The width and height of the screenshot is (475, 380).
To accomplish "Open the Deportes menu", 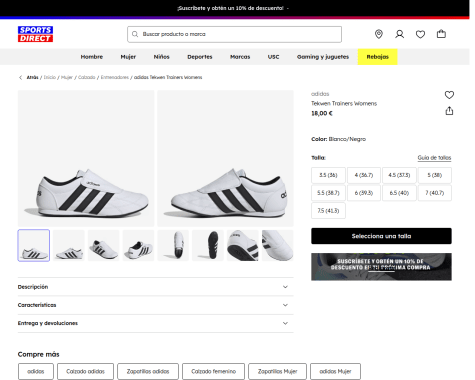I will click(200, 57).
